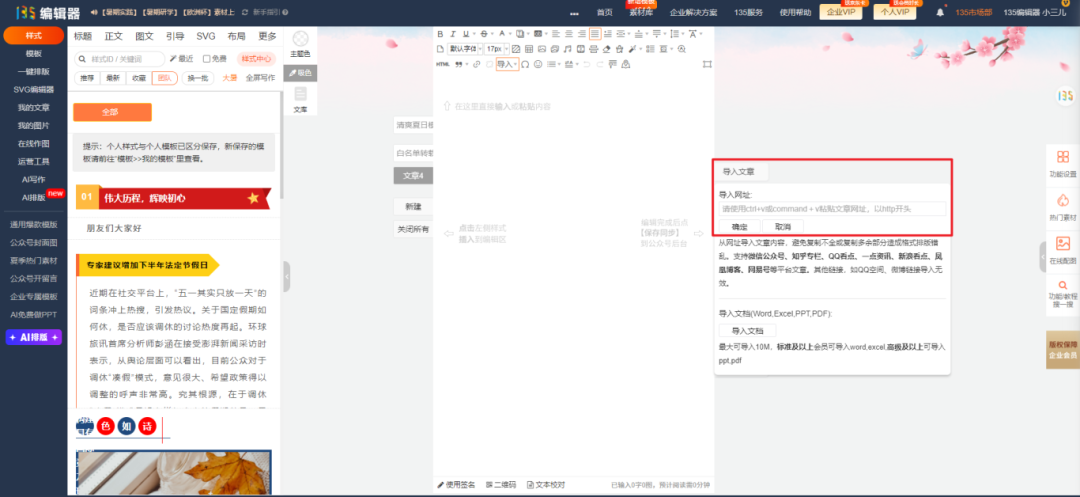Viewport: 1080px width, 497px height.
Task: Insert special character omega symbol
Action: tap(525, 64)
